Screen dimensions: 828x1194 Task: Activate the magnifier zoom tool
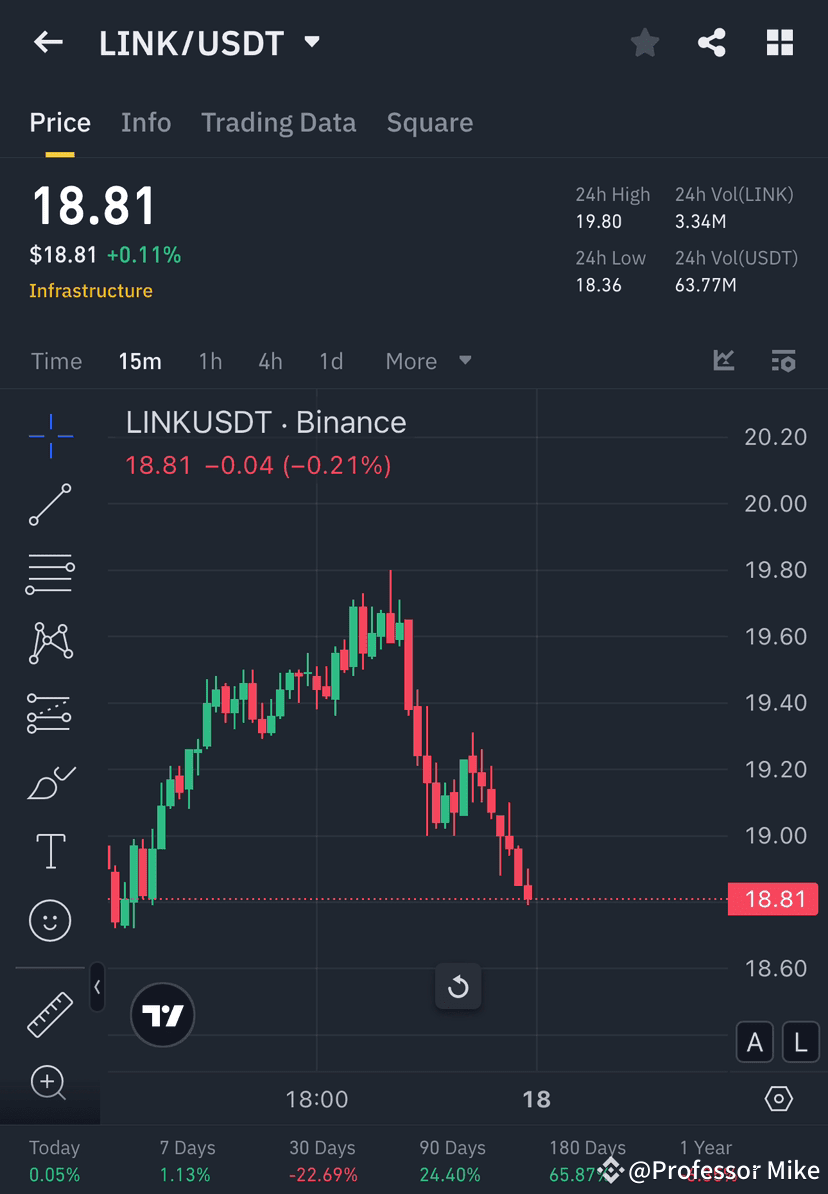(x=50, y=1083)
